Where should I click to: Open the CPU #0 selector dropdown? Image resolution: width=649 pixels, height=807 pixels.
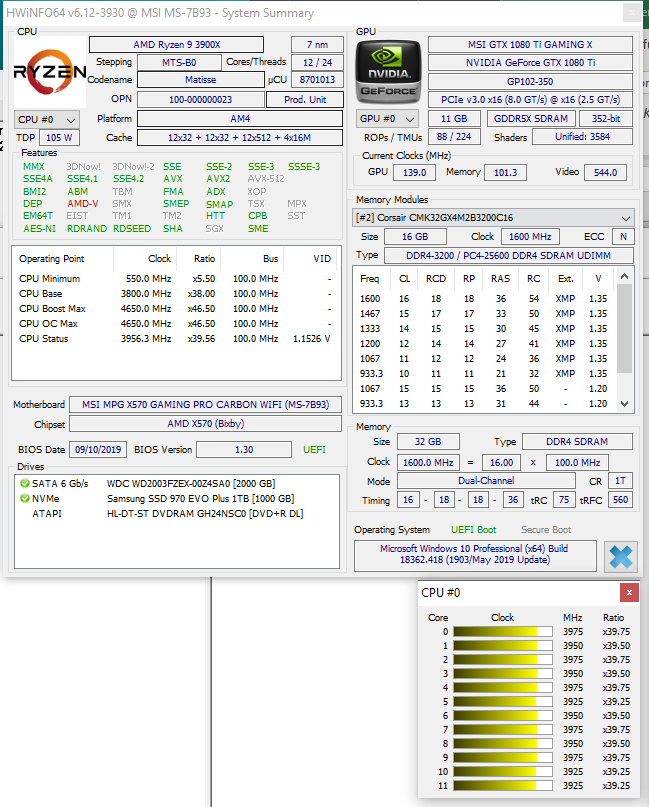click(x=47, y=119)
